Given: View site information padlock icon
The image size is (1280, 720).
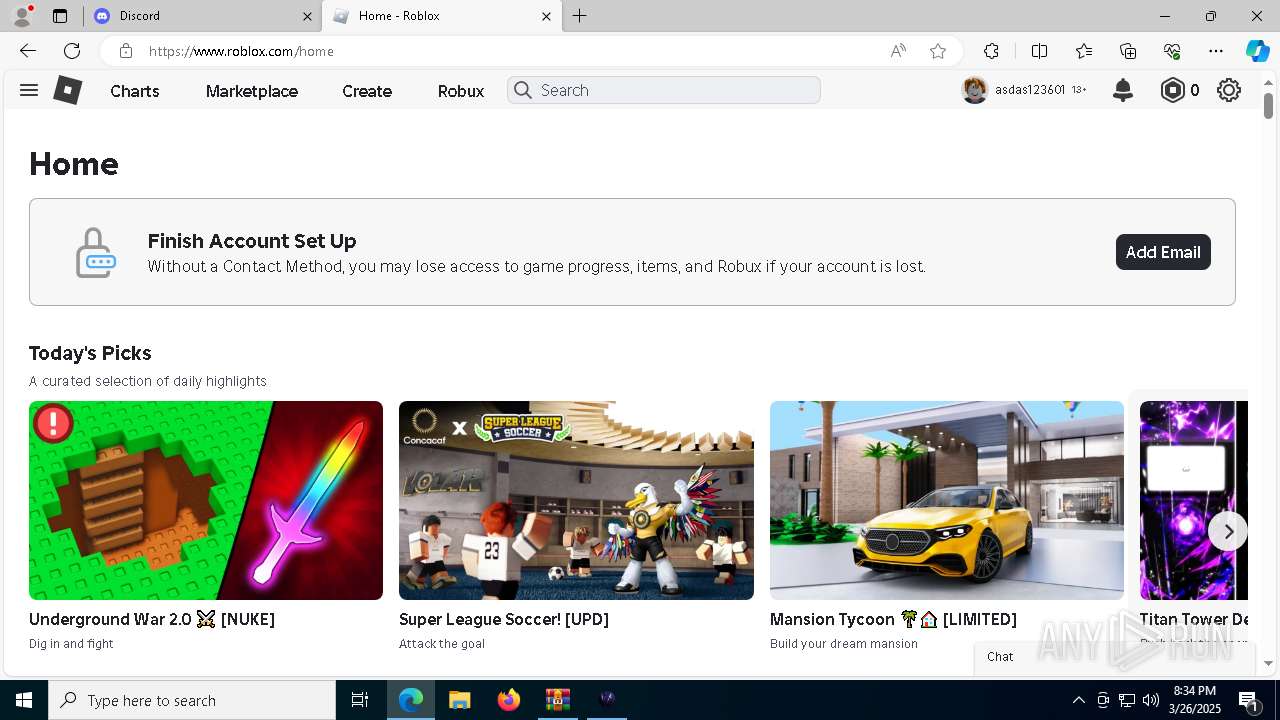Looking at the screenshot, I should click(125, 51).
